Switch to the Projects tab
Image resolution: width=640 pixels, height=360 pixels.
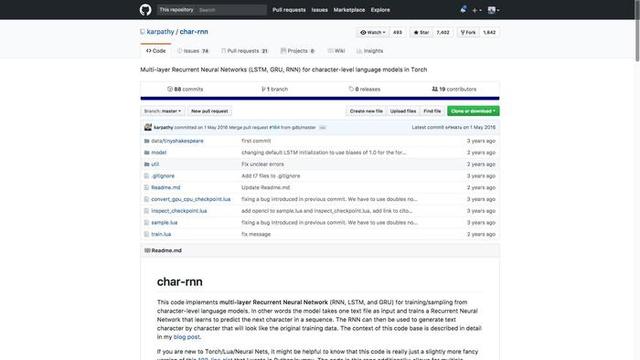(298, 51)
